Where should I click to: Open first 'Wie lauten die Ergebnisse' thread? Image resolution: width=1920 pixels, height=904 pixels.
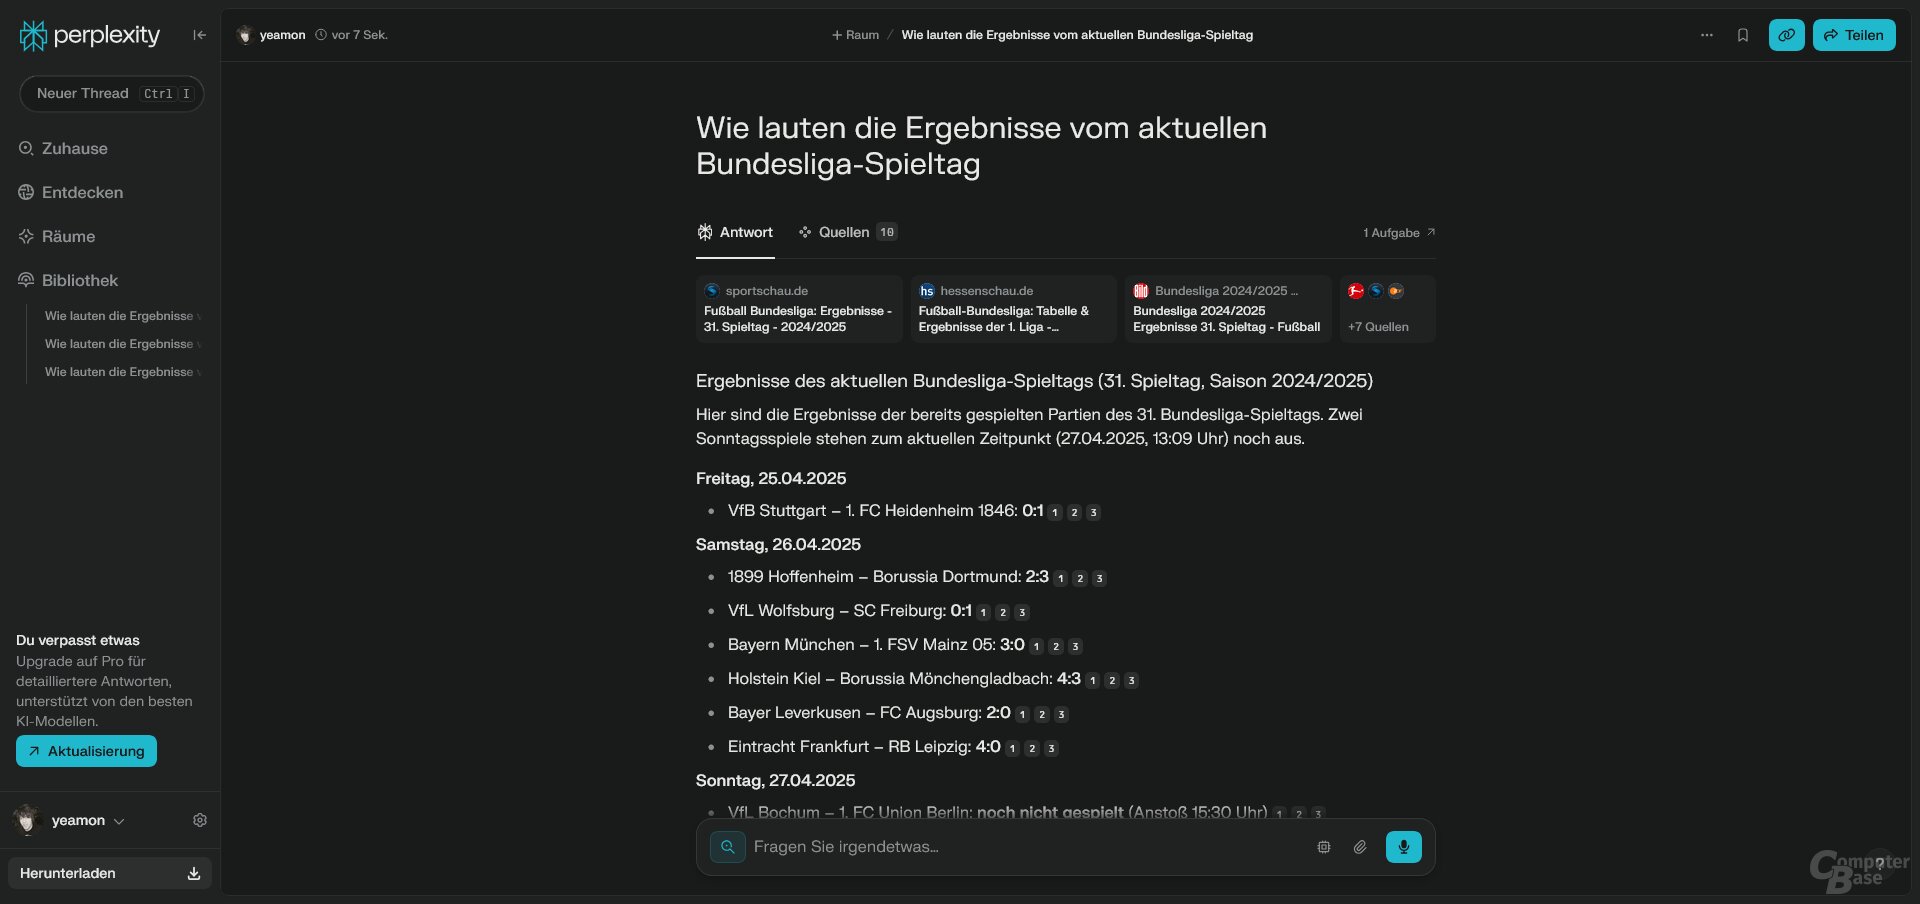pyautogui.click(x=122, y=316)
